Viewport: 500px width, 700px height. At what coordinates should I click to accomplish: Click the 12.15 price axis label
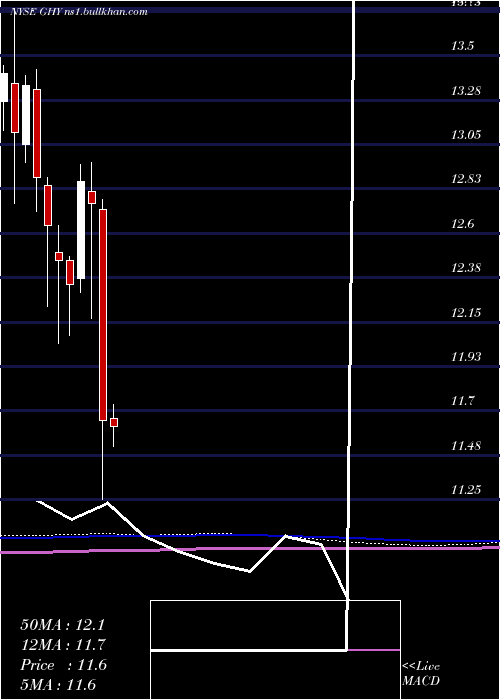[x=466, y=312]
